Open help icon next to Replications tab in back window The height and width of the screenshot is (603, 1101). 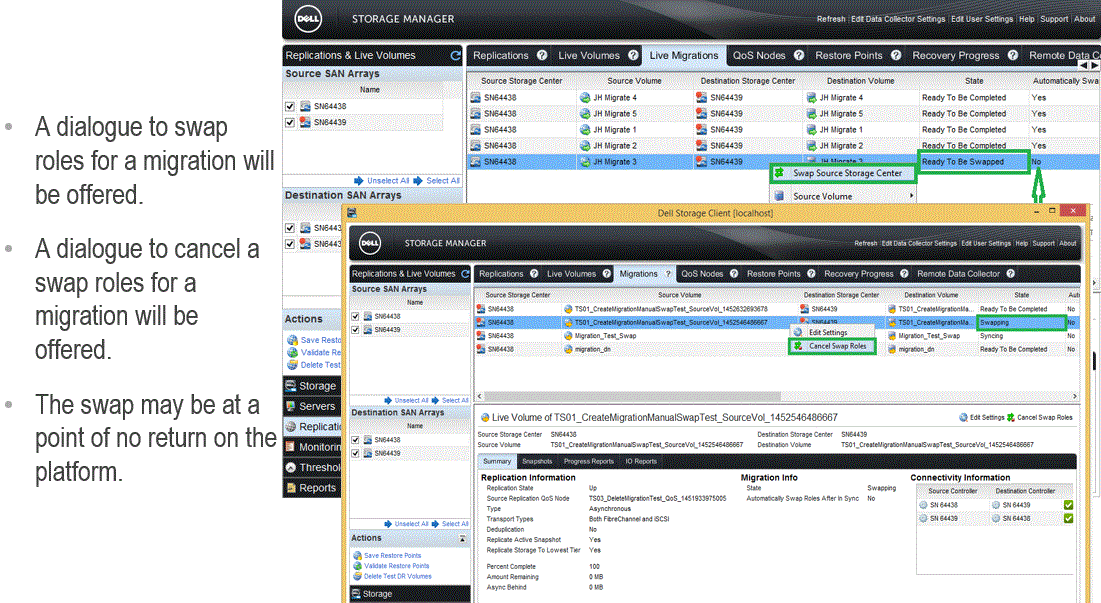coord(542,55)
